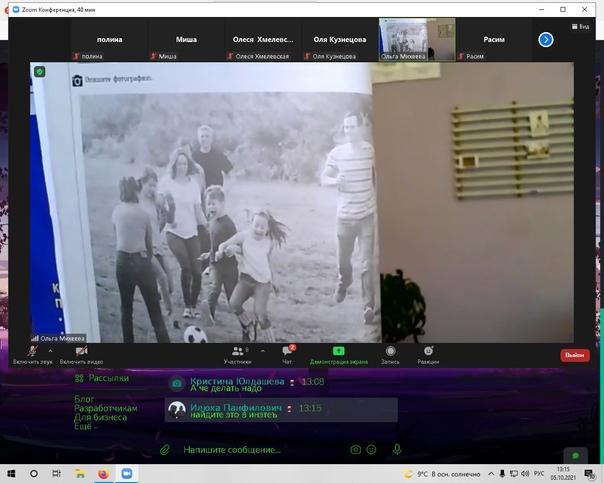
Task: Select Миша participant tile
Action: click(186, 40)
